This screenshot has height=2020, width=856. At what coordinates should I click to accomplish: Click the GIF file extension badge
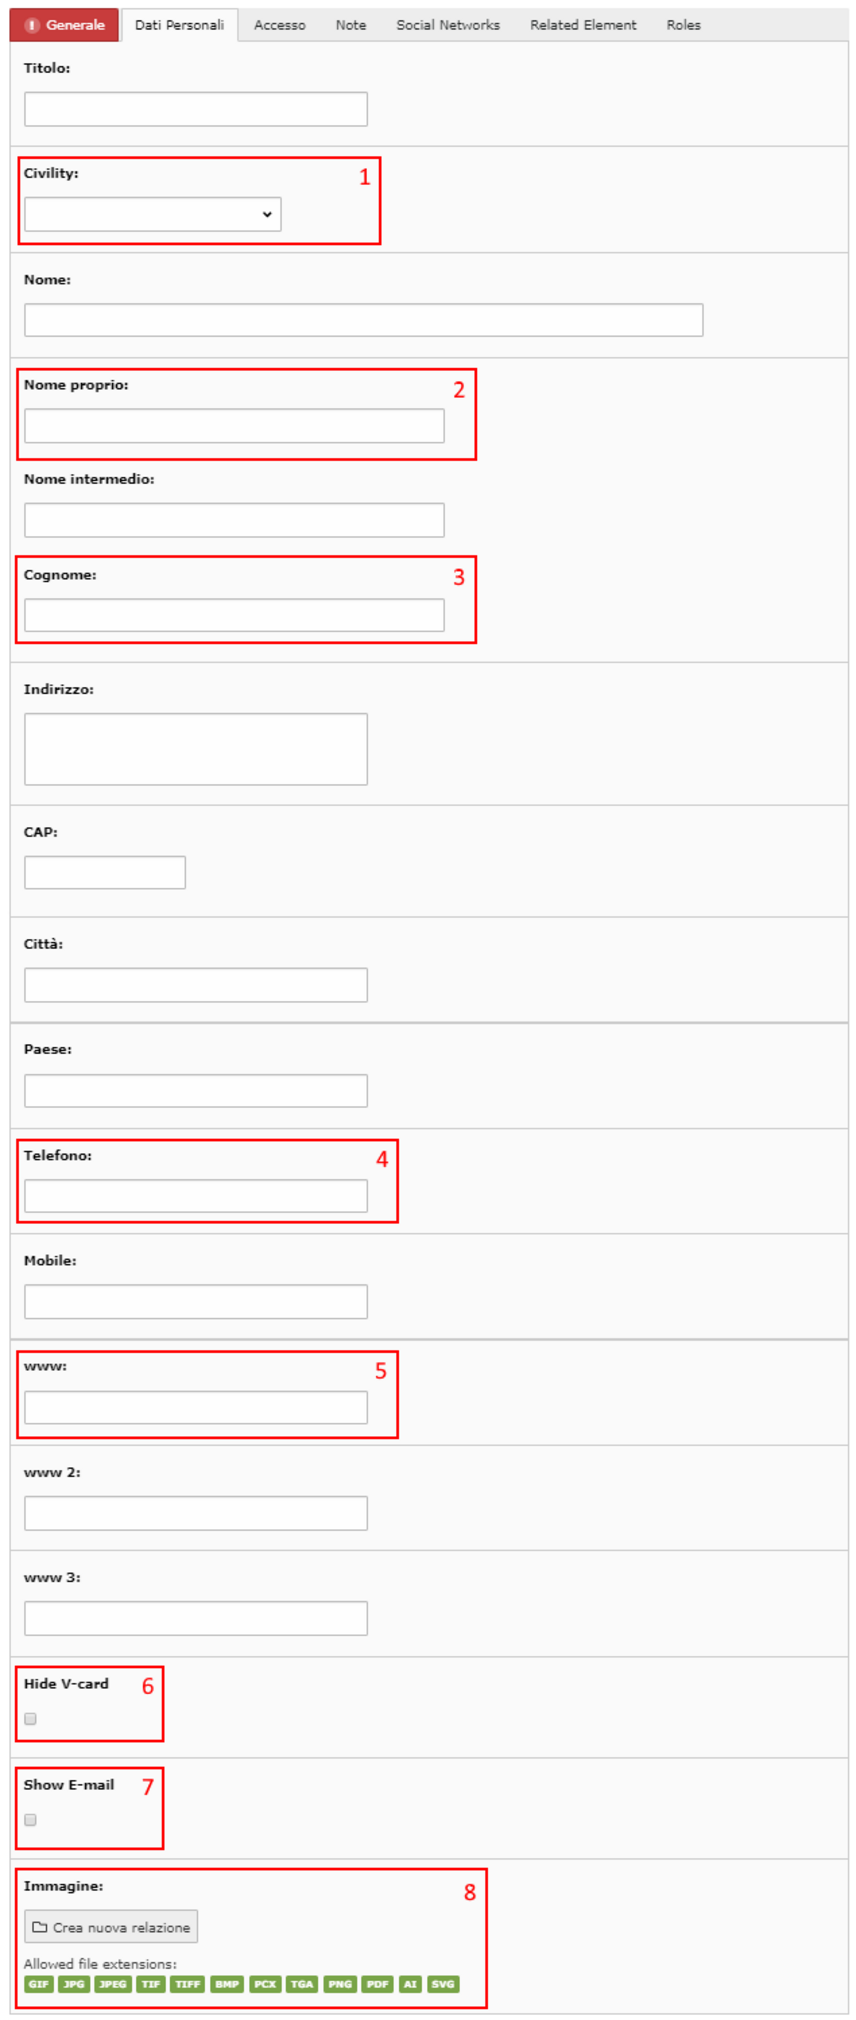pyautogui.click(x=38, y=1984)
